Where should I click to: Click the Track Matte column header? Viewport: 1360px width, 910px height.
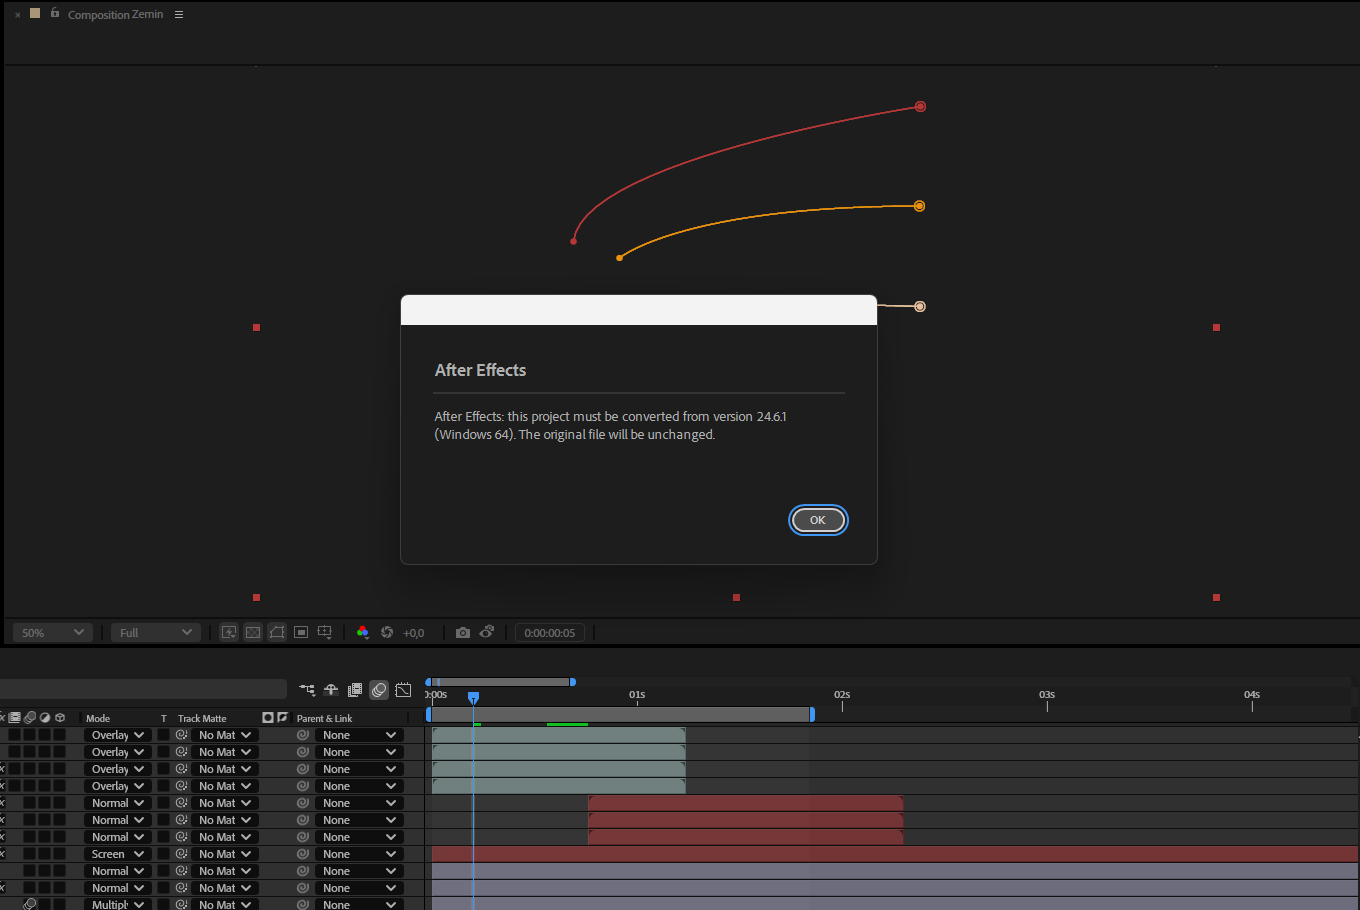[202, 718]
